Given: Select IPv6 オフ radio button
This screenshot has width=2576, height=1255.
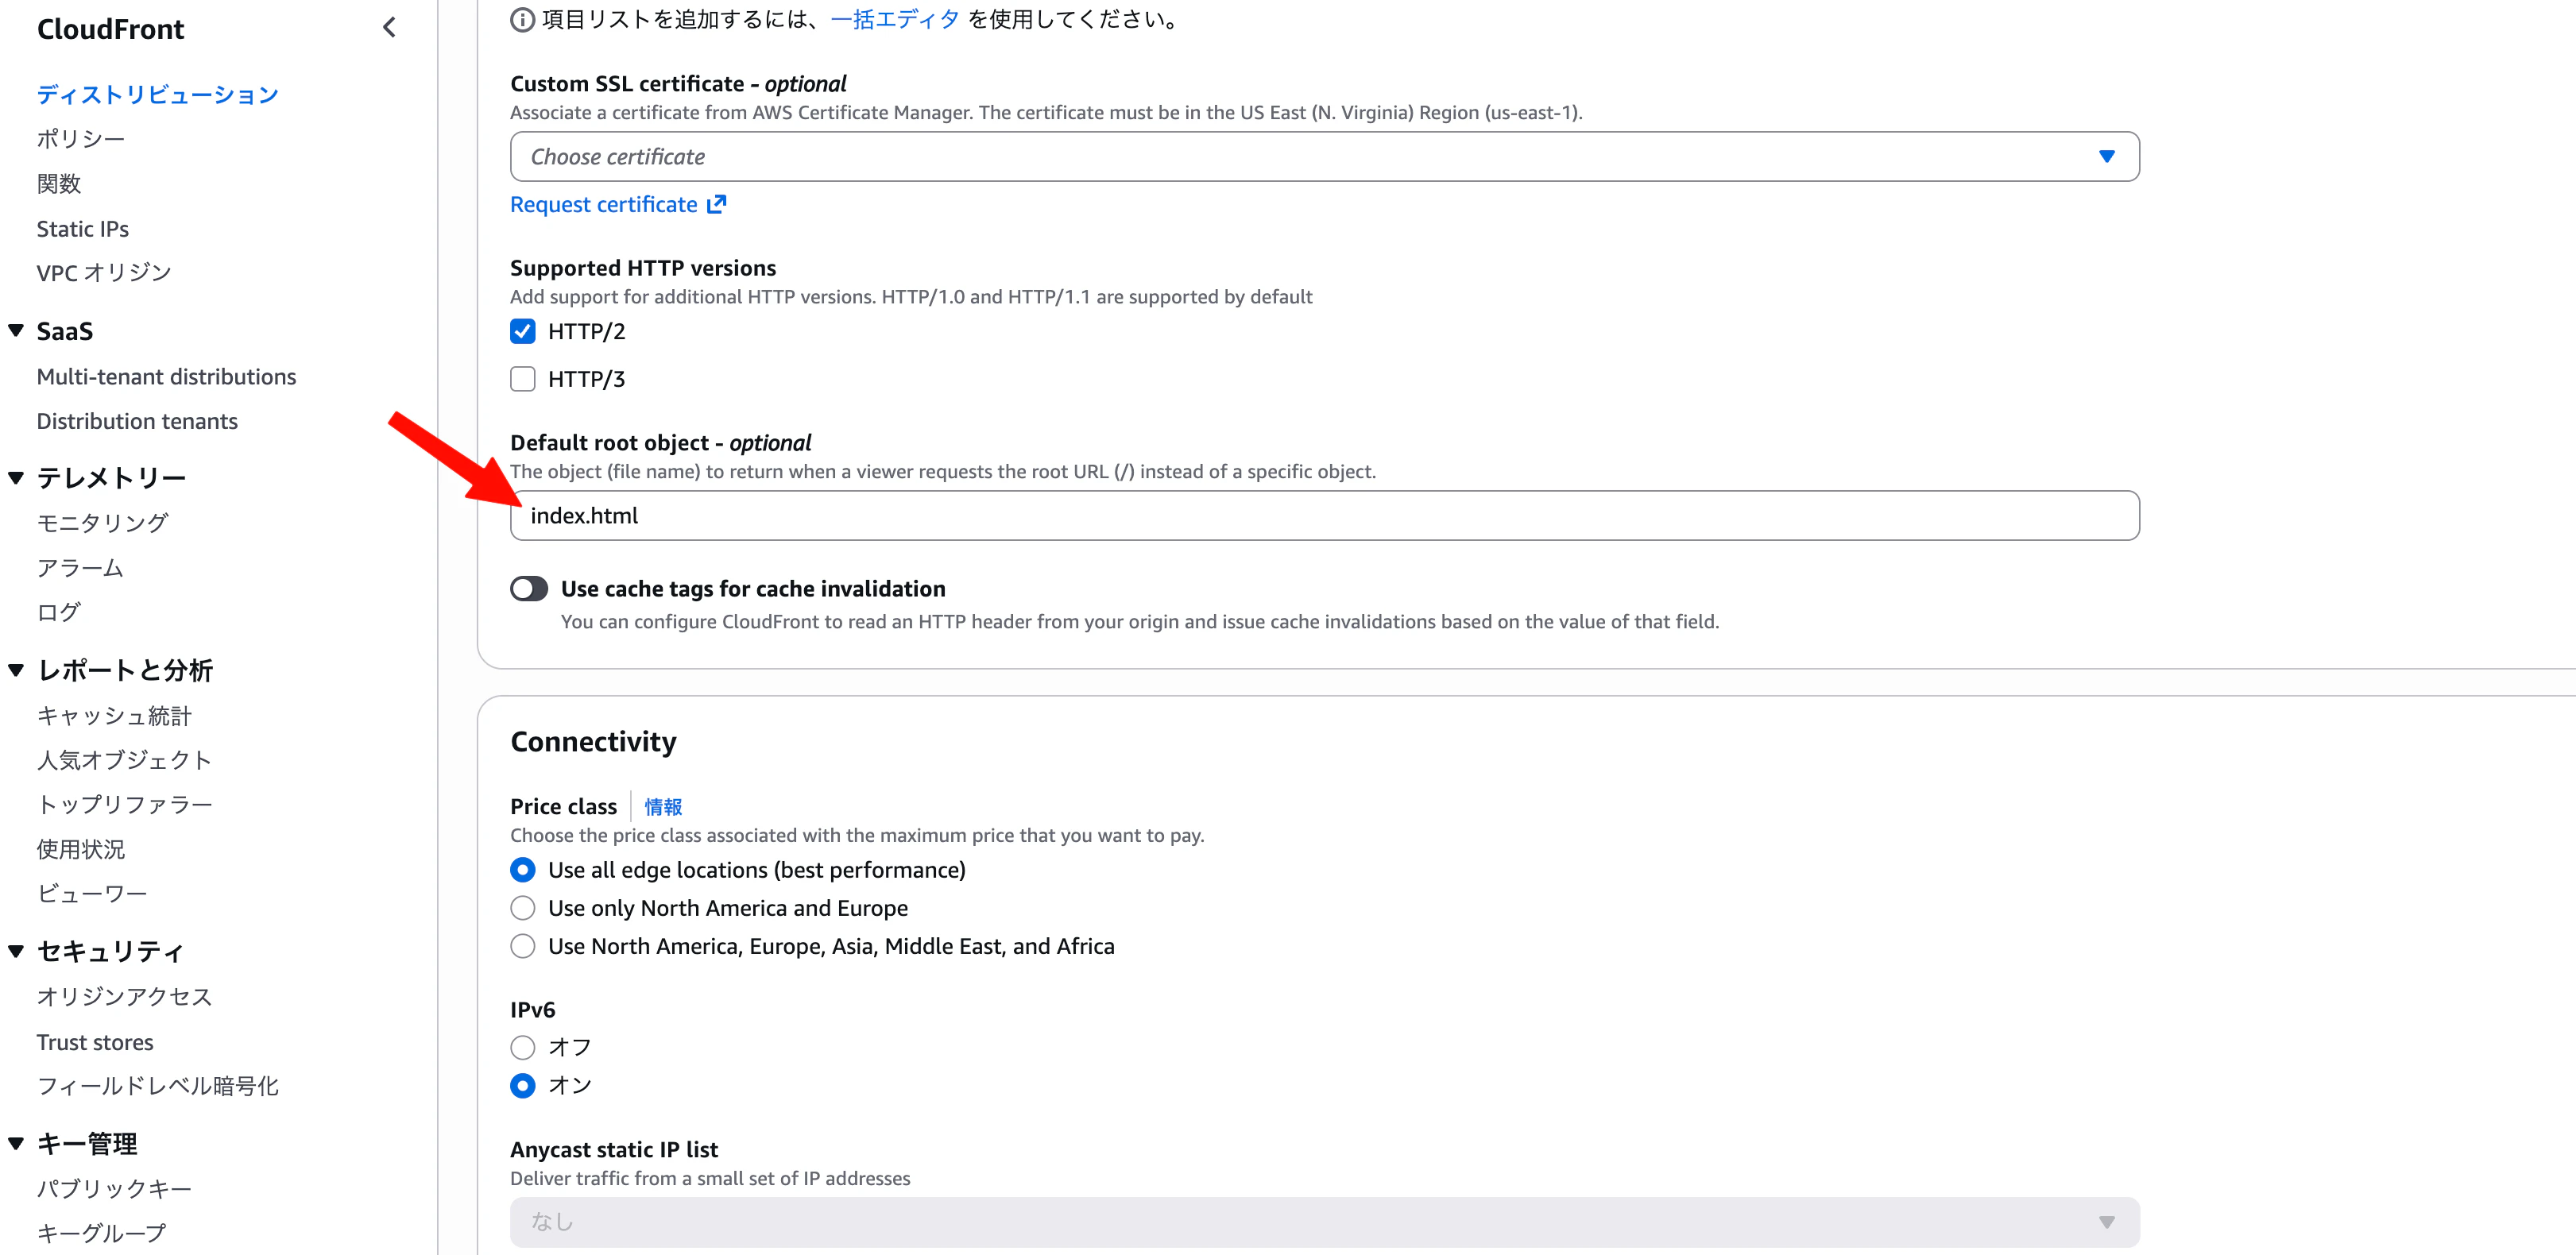Looking at the screenshot, I should pos(523,1047).
